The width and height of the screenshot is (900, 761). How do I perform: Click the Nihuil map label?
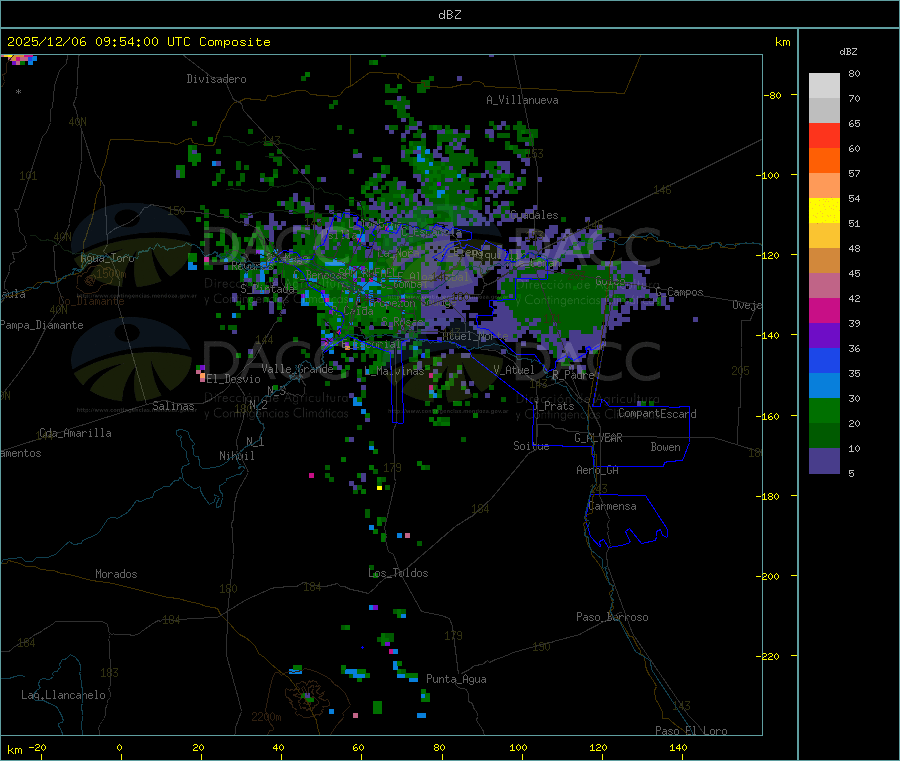(236, 456)
